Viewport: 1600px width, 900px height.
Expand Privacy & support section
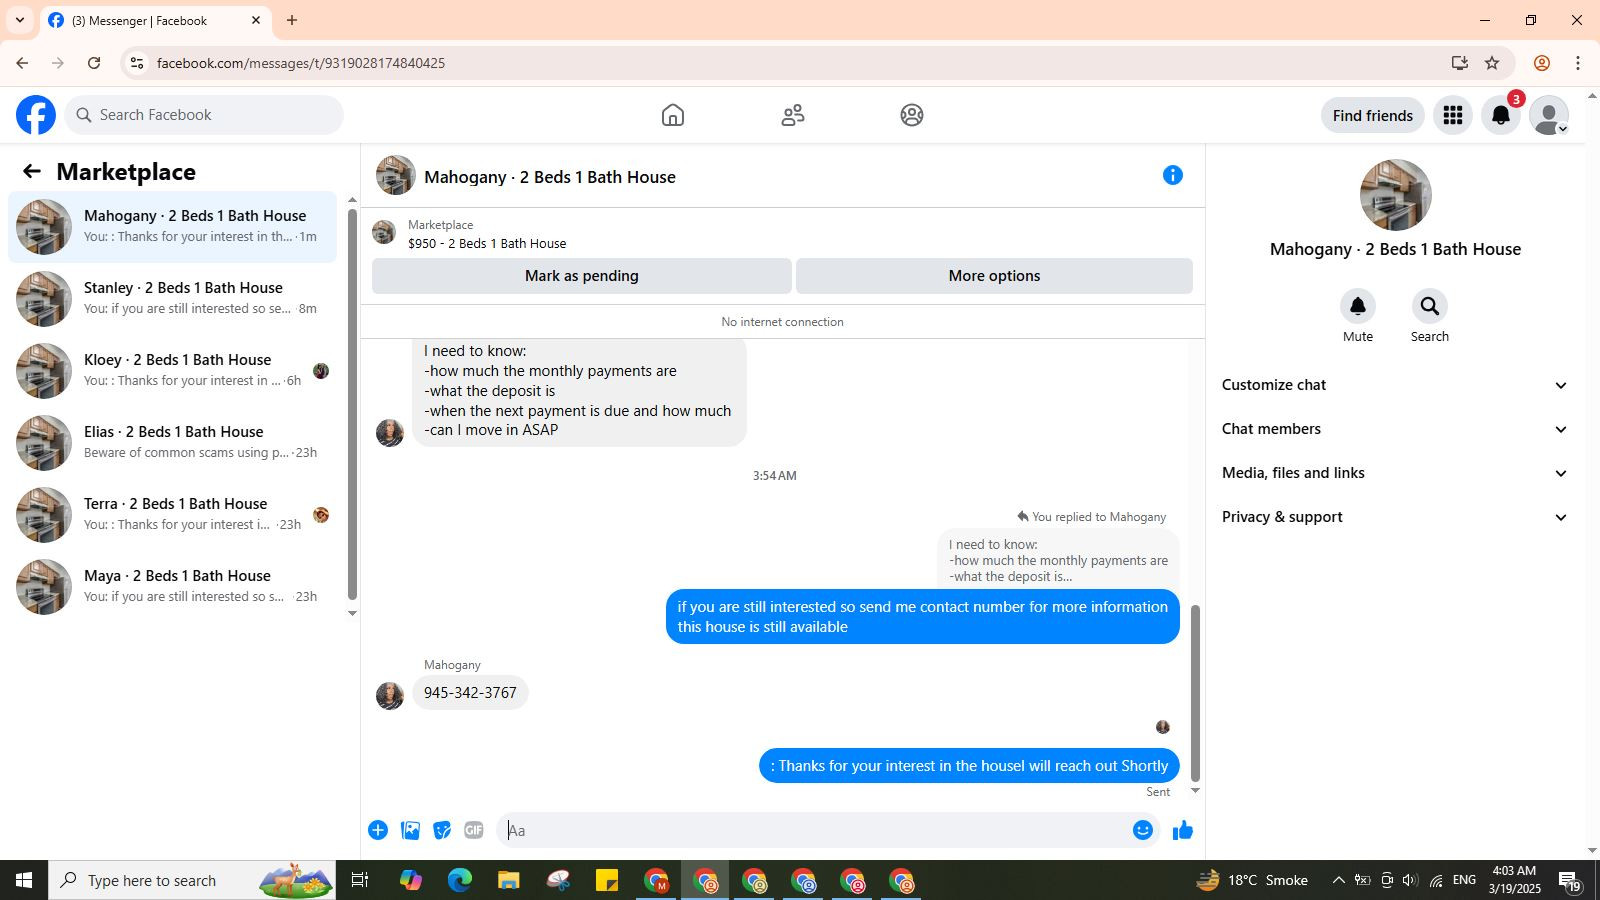tap(1396, 517)
